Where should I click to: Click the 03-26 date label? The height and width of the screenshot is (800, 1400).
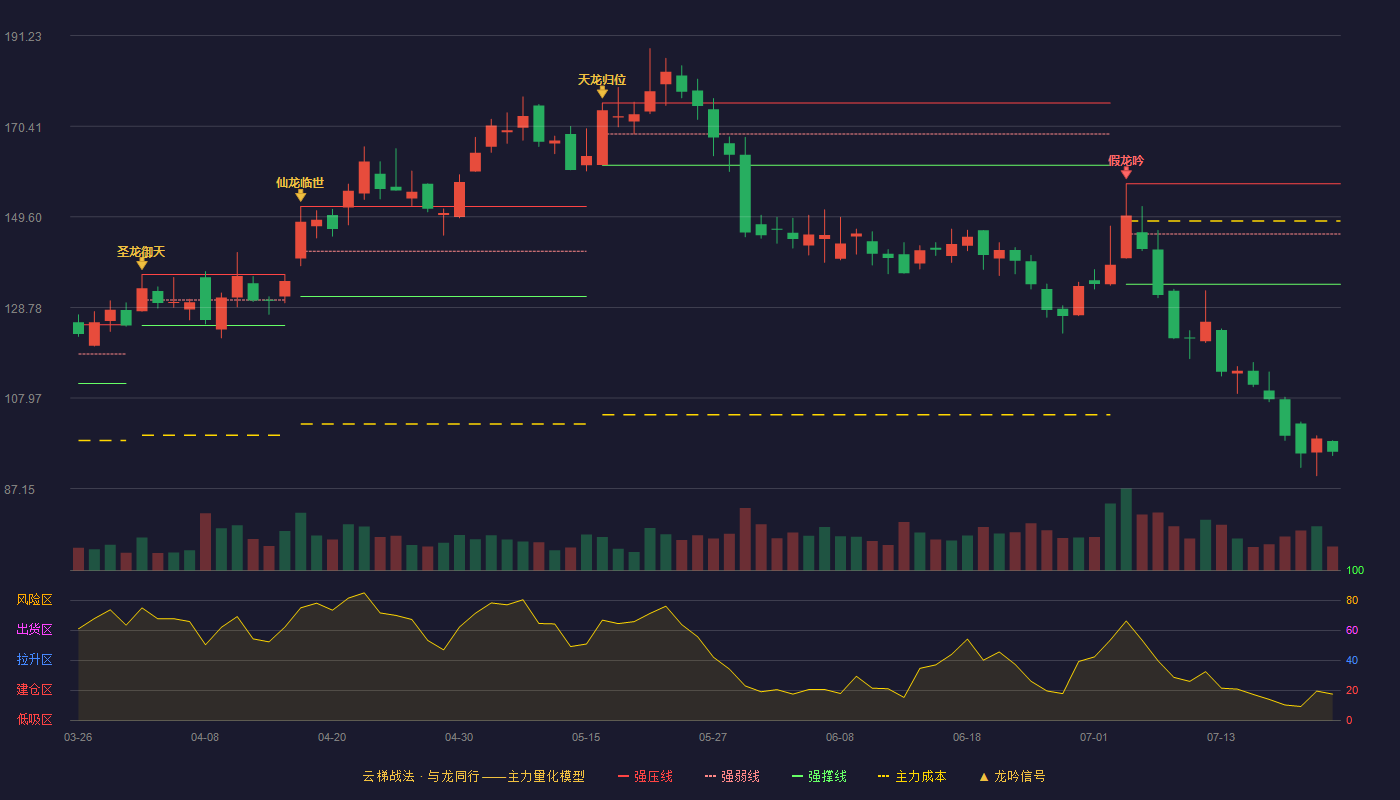(x=78, y=737)
